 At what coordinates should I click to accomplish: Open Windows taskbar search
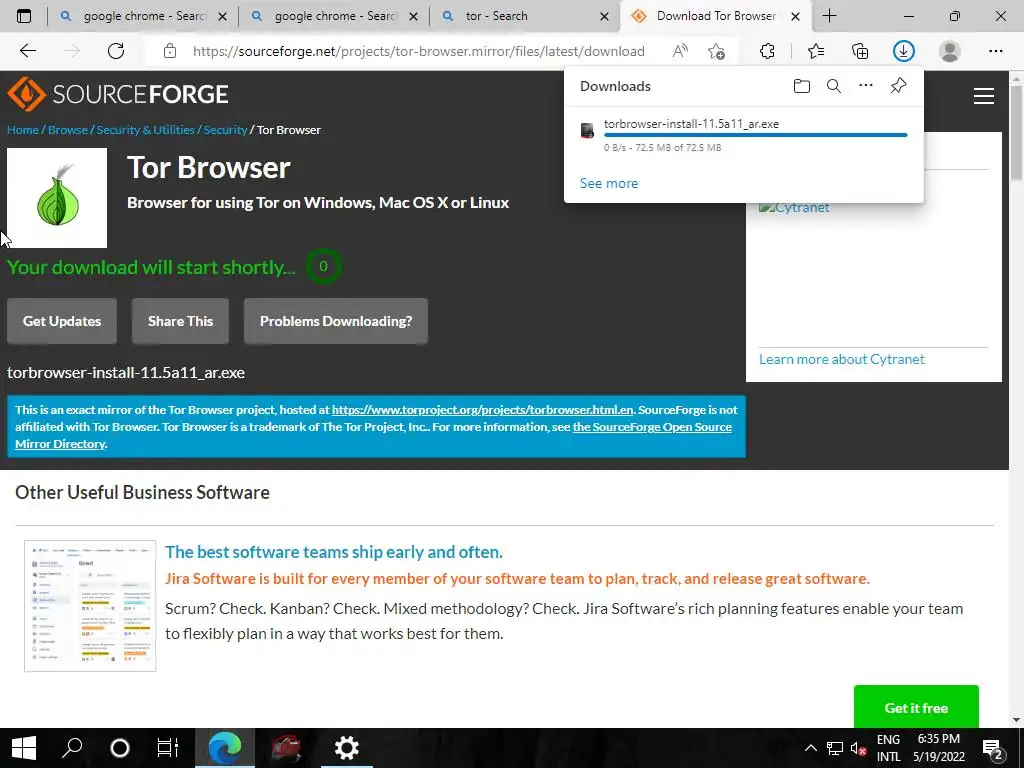click(x=72, y=748)
